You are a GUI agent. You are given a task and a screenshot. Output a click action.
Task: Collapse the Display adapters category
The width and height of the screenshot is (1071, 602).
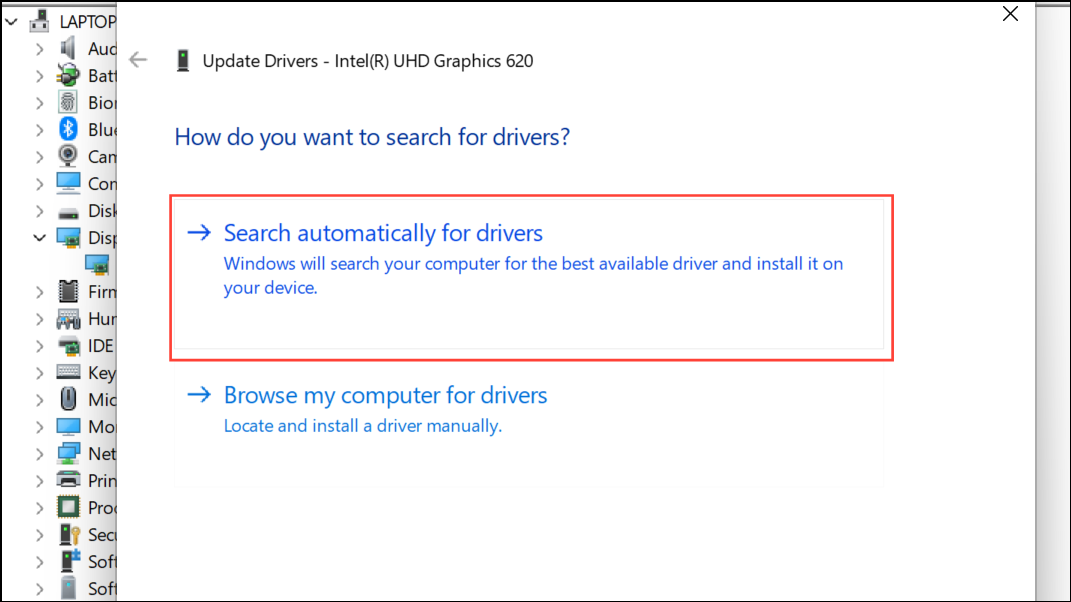[40, 238]
